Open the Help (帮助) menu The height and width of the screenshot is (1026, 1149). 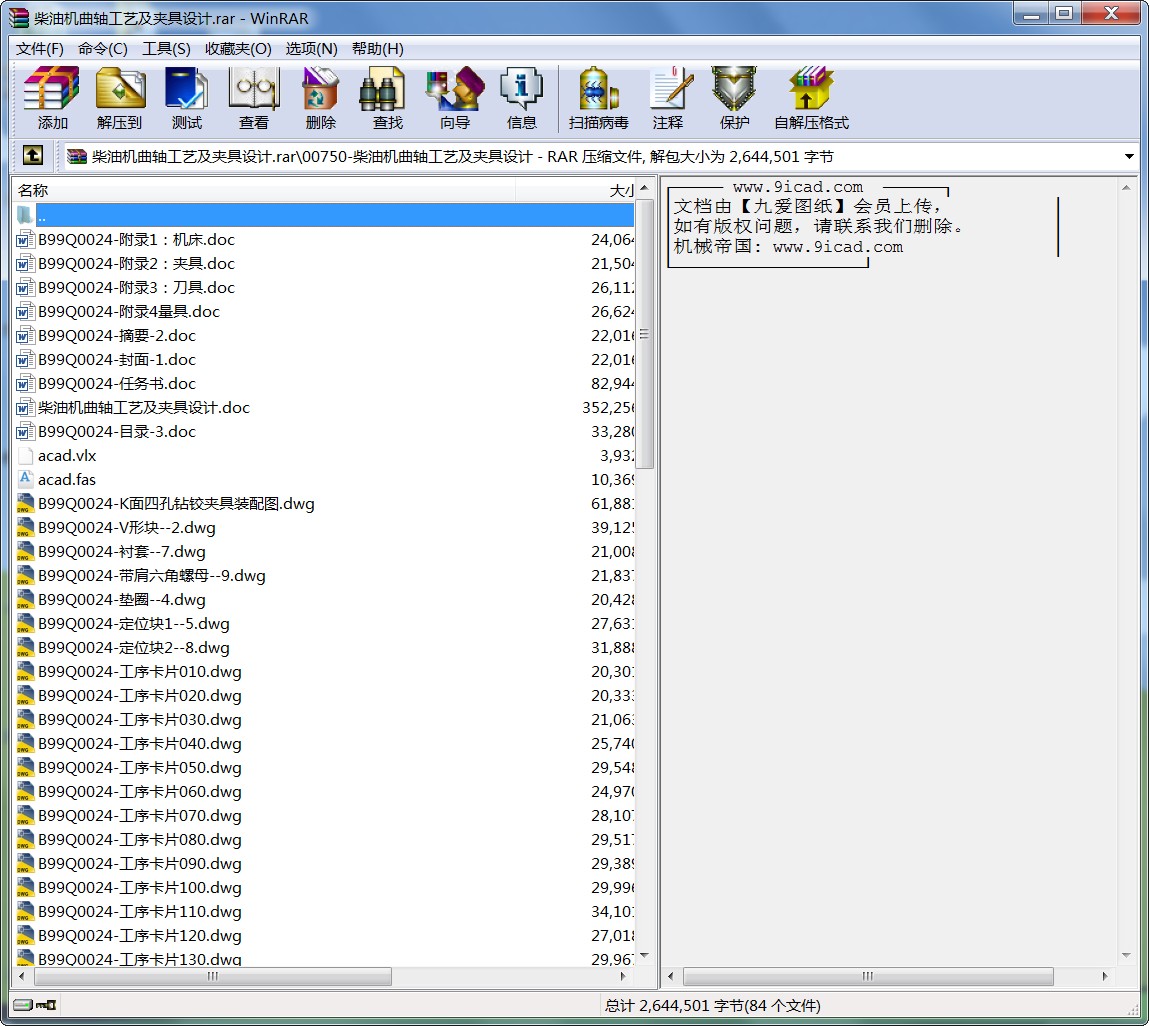click(377, 48)
